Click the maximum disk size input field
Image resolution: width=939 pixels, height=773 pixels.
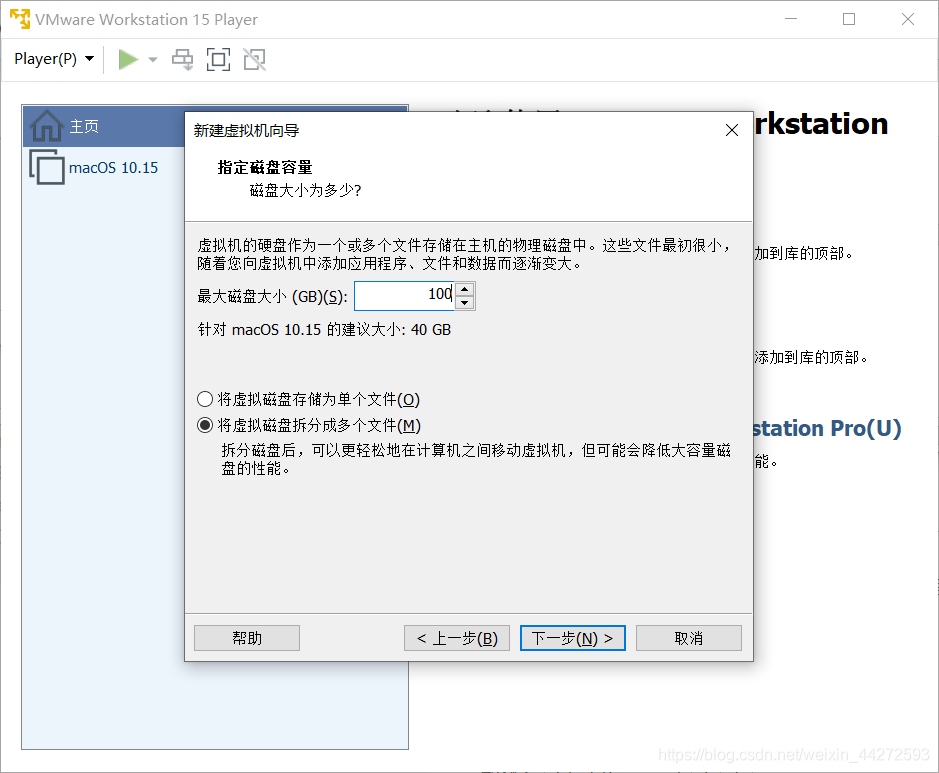[x=403, y=295]
